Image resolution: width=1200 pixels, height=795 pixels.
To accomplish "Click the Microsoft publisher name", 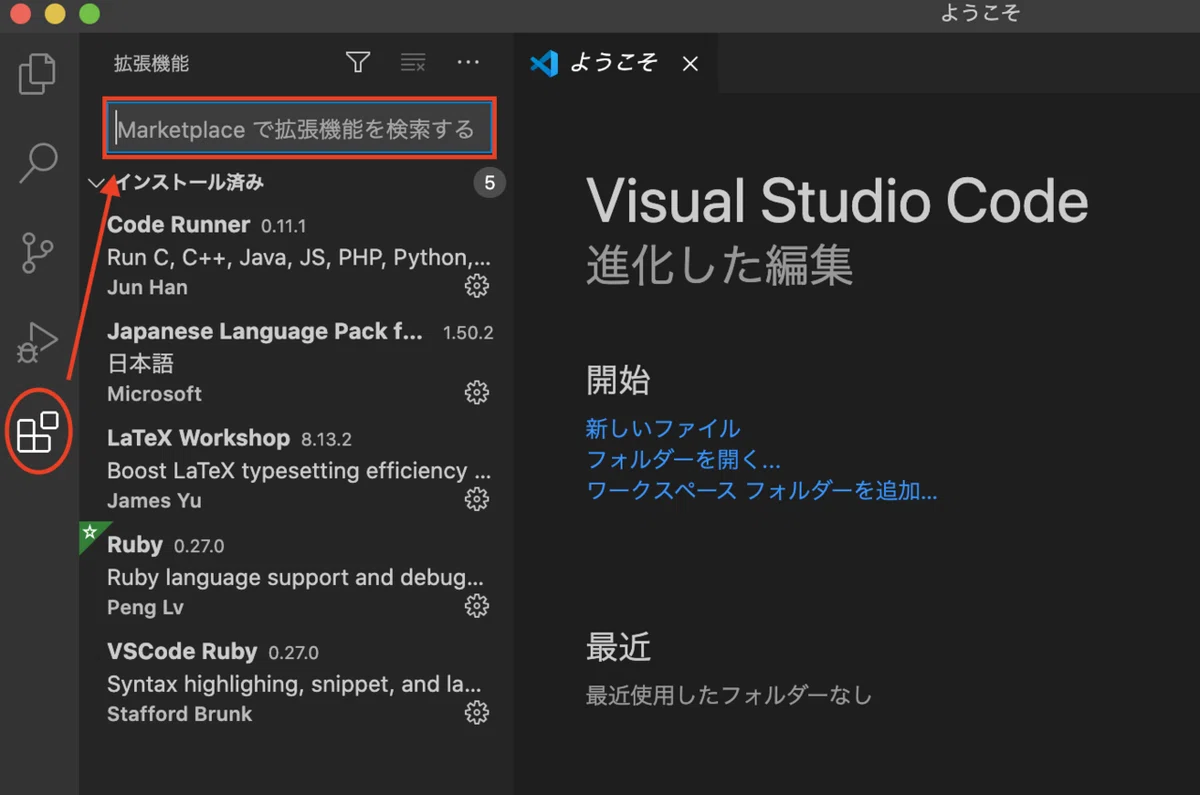I will [x=154, y=394].
